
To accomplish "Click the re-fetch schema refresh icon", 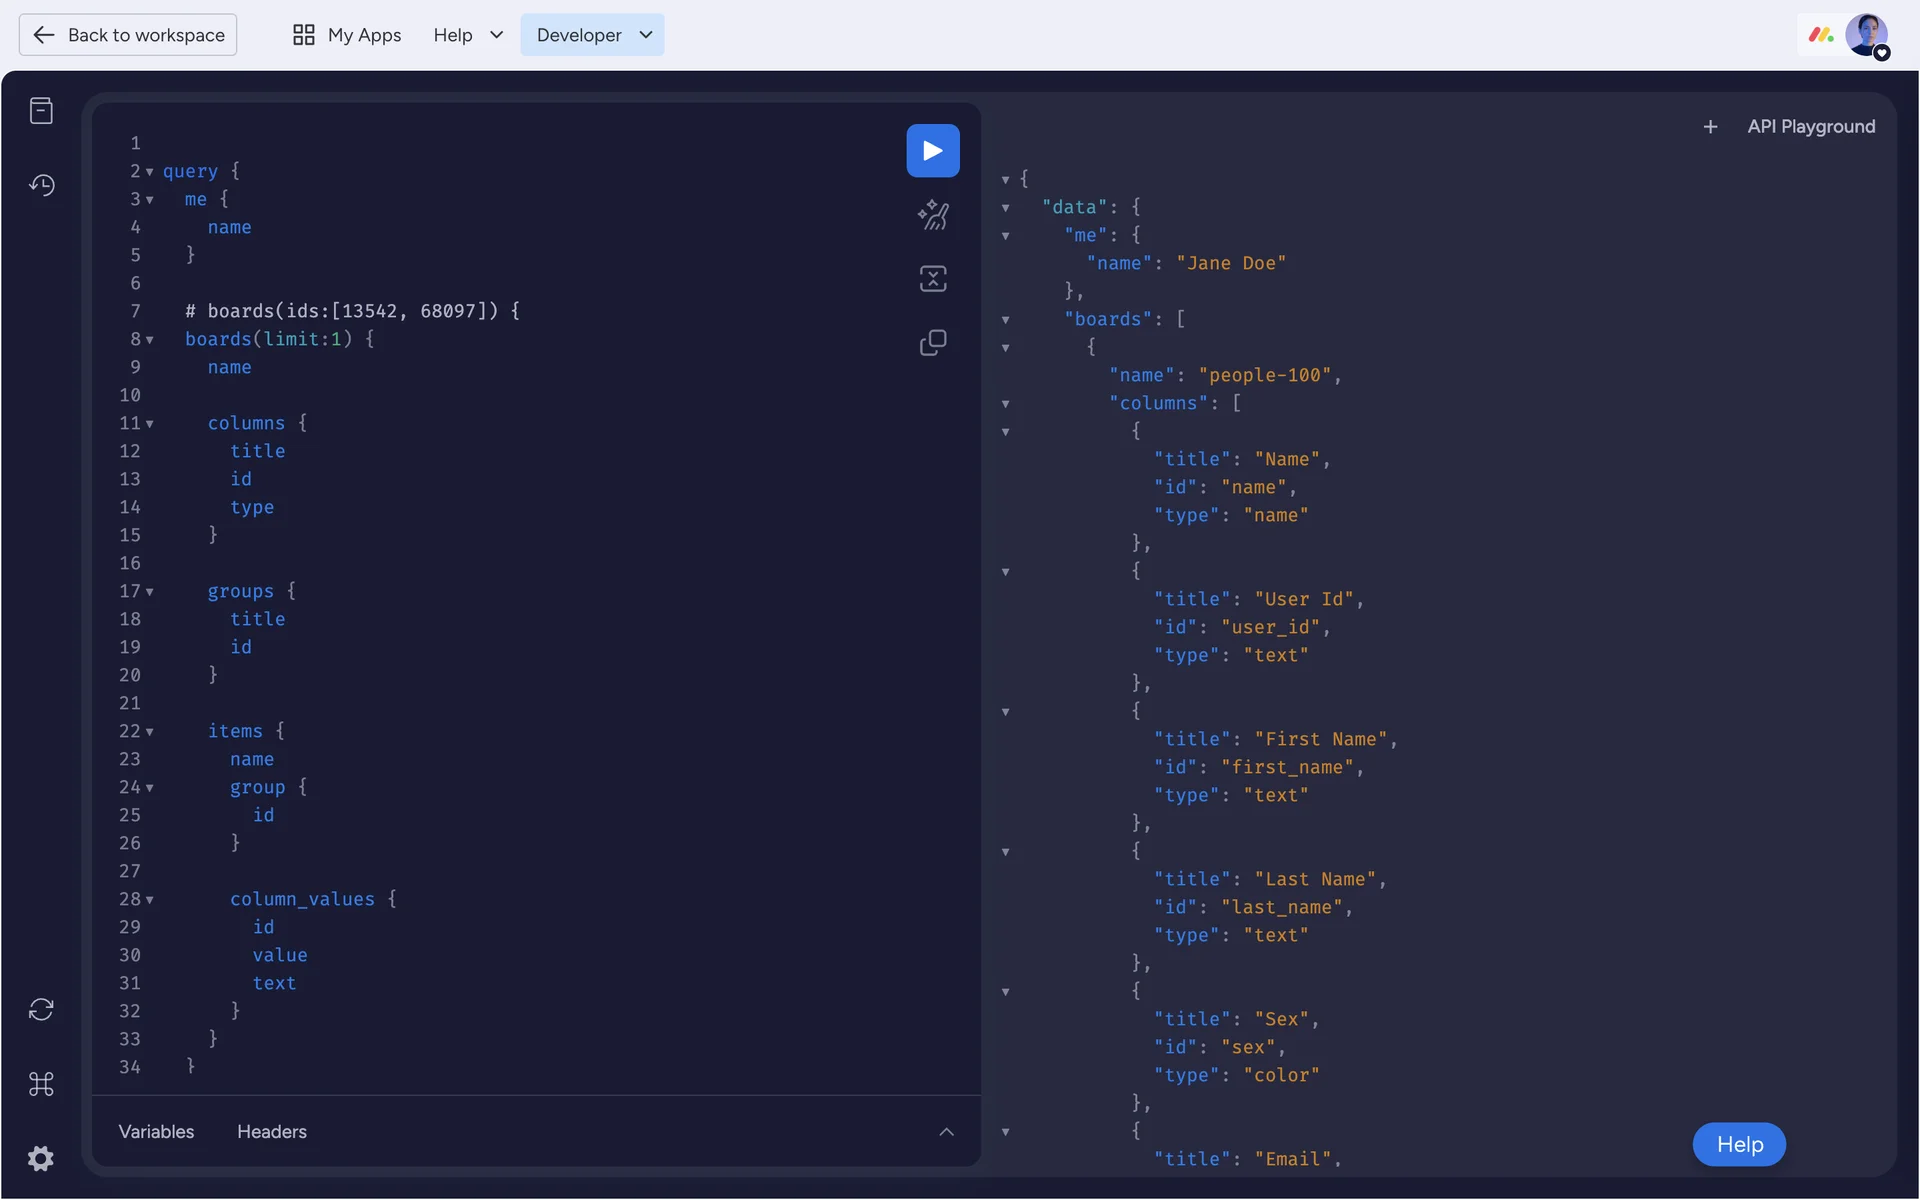I will (41, 1009).
